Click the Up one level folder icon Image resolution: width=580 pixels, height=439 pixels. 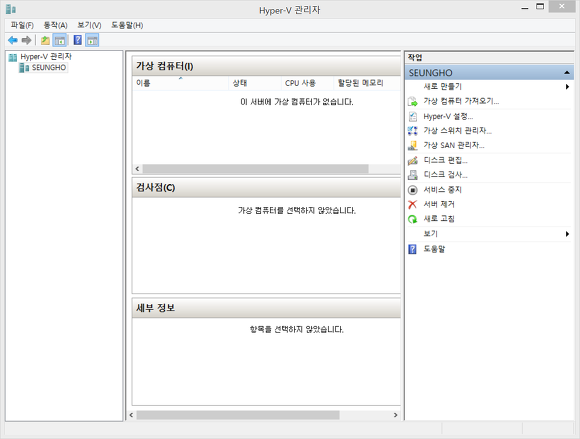click(x=45, y=40)
